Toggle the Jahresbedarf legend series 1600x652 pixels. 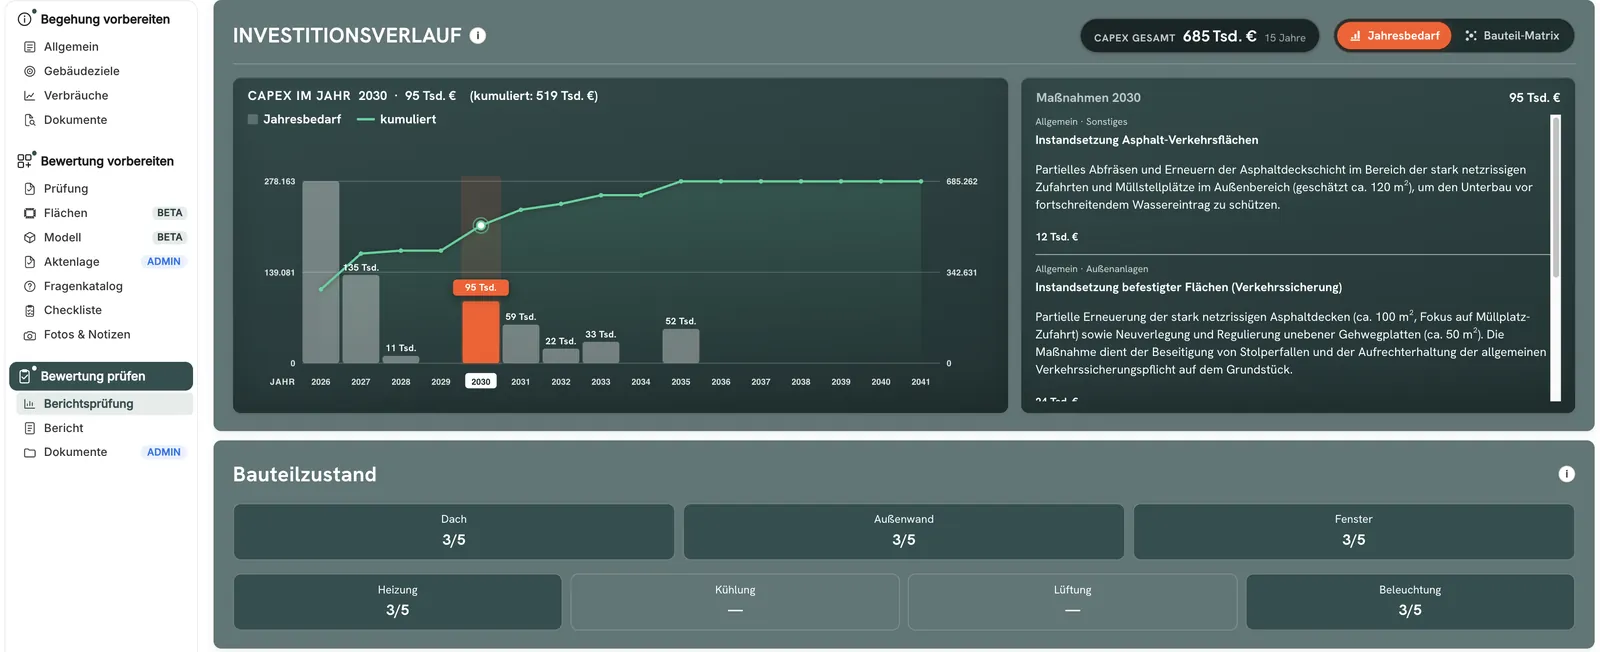pyautogui.click(x=294, y=119)
